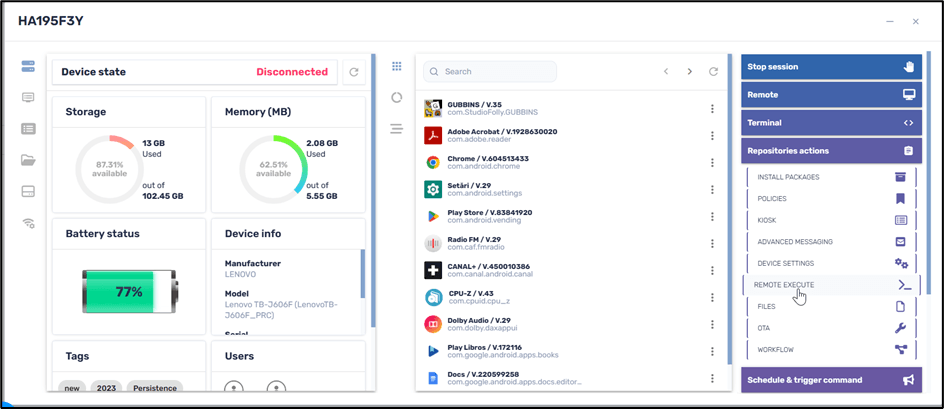Open the Terminal button
Image resolution: width=944 pixels, height=409 pixels.
(830, 123)
